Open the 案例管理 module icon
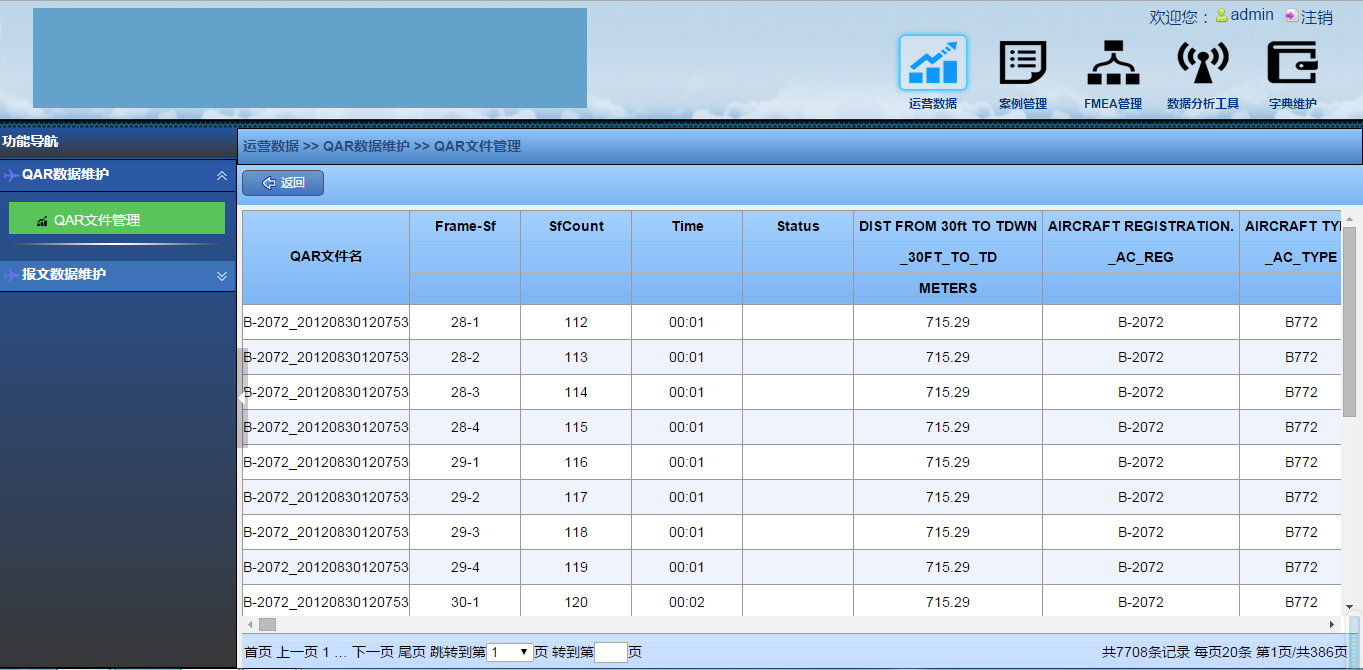Image resolution: width=1363 pixels, height=670 pixels. coord(1022,63)
